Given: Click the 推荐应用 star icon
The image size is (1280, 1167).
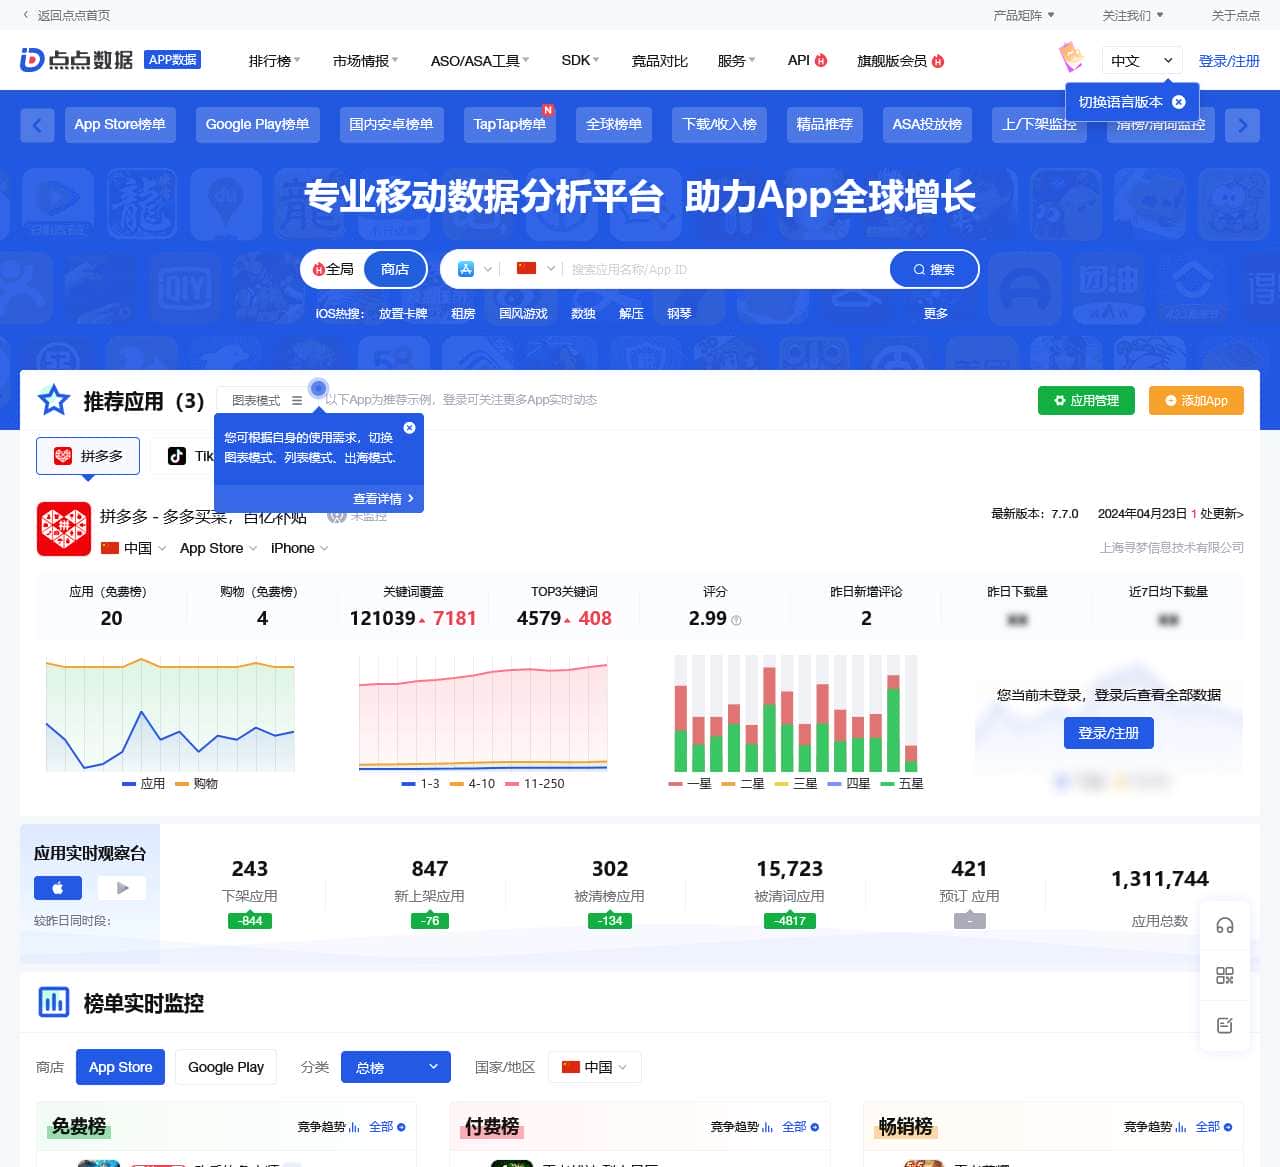Looking at the screenshot, I should [x=53, y=400].
